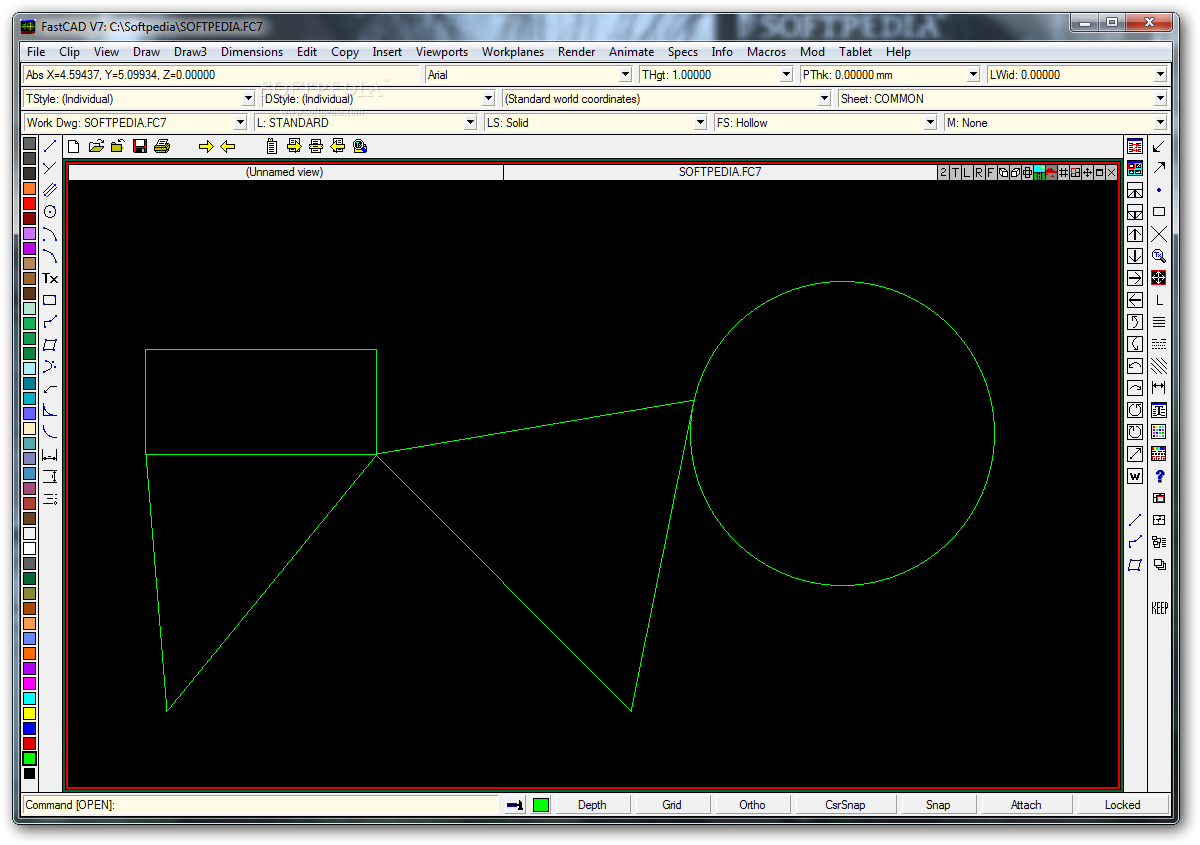Click the yellow left arrow icon
1200x845 pixels.
coord(228,146)
